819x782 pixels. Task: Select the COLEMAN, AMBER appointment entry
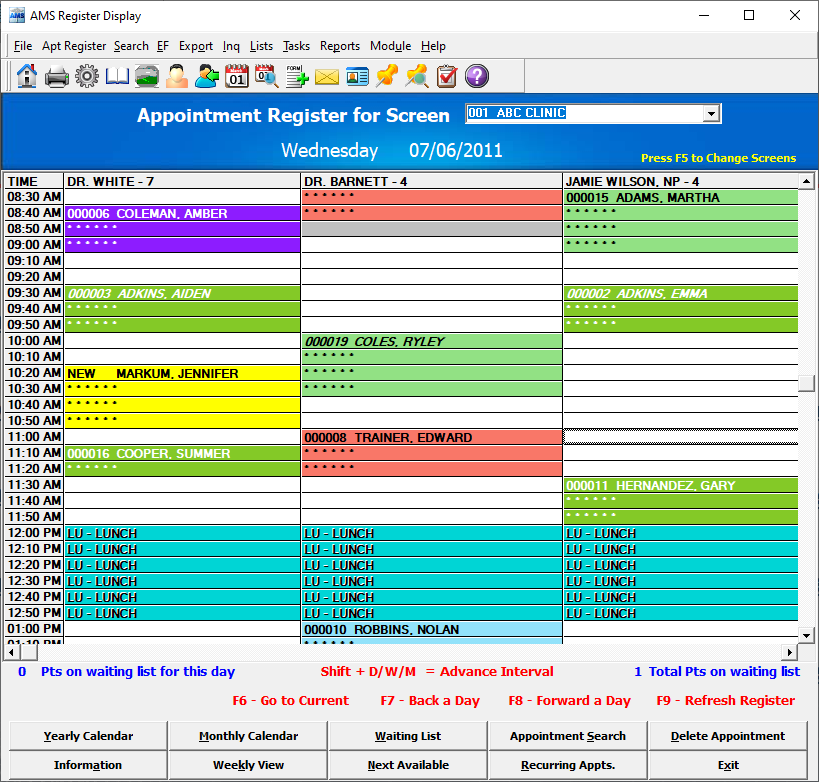[x=150, y=213]
